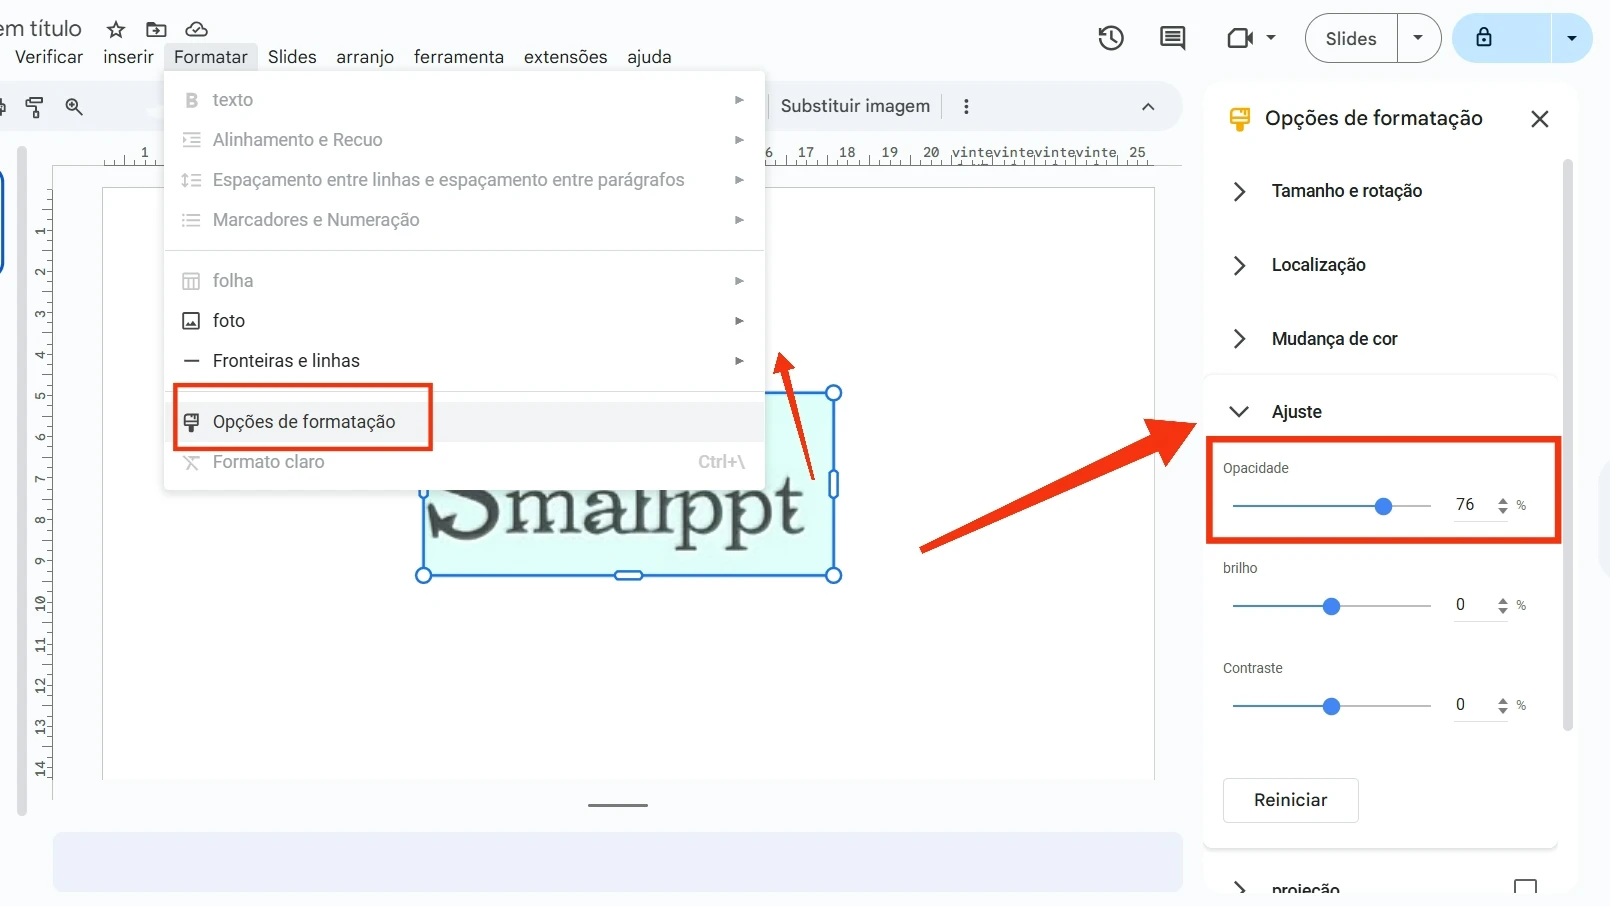Image resolution: width=1610 pixels, height=906 pixels.
Task: Activate the zoom tool
Action: [x=74, y=107]
